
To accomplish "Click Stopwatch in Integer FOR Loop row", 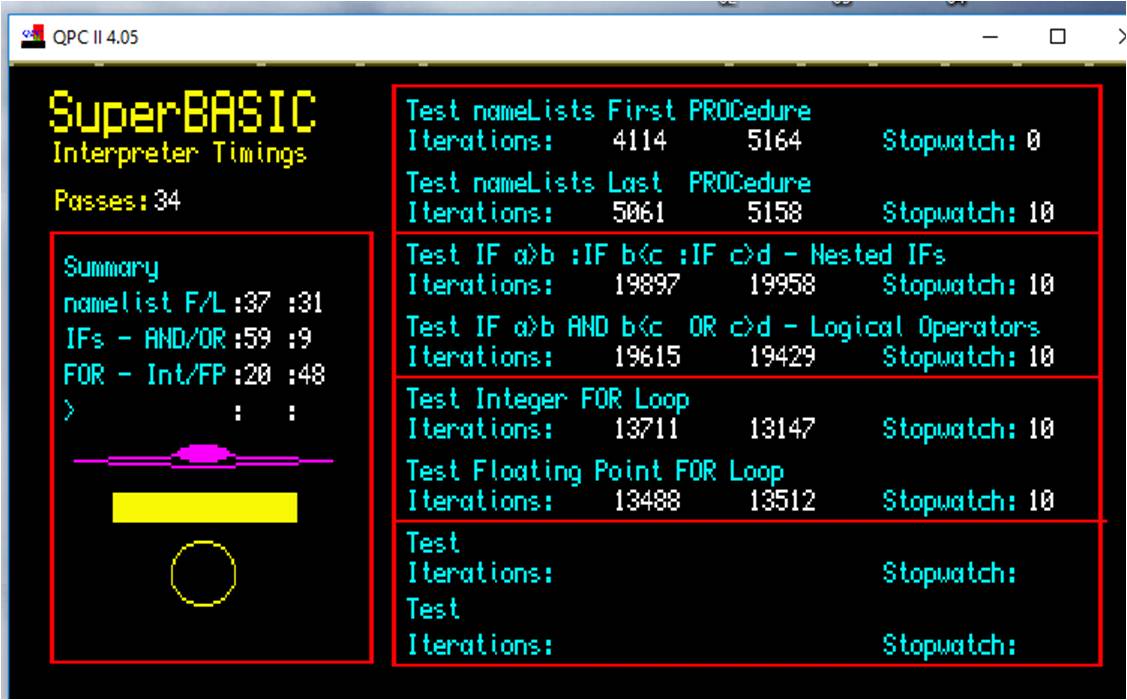I will coord(967,429).
